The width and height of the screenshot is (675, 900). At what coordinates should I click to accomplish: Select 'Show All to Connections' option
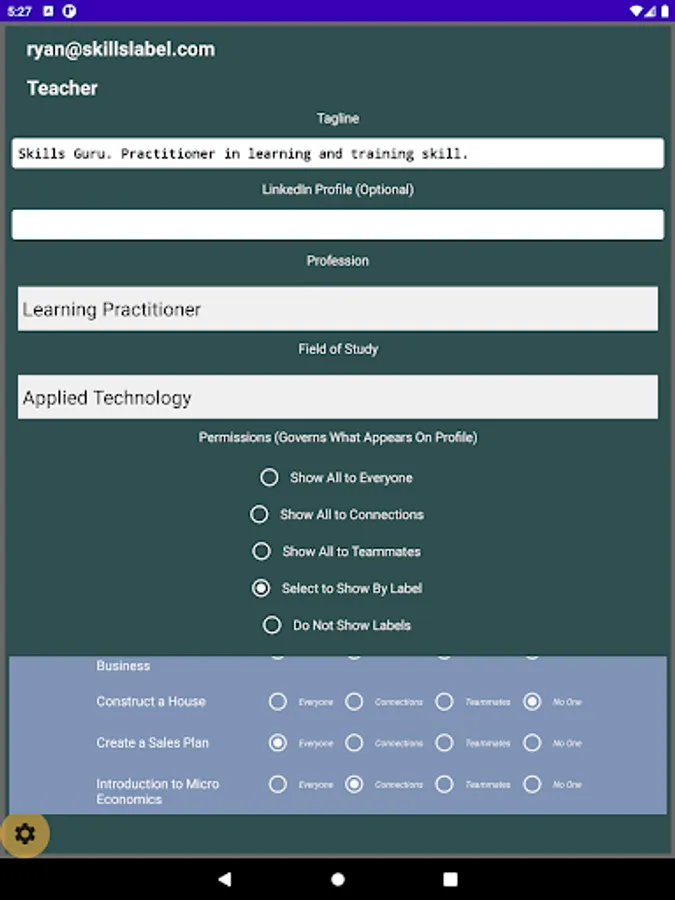tap(259, 515)
